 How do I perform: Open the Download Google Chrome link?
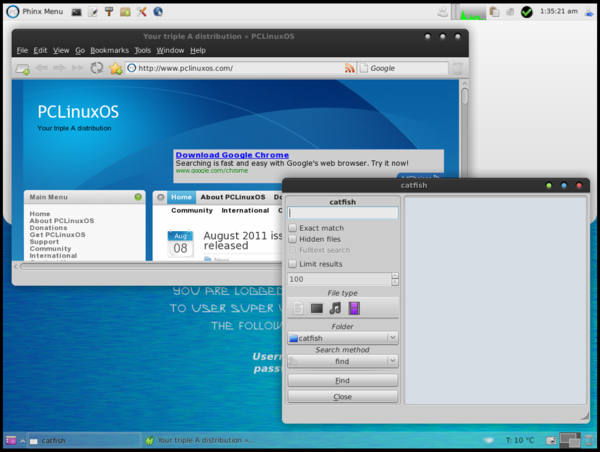click(232, 155)
